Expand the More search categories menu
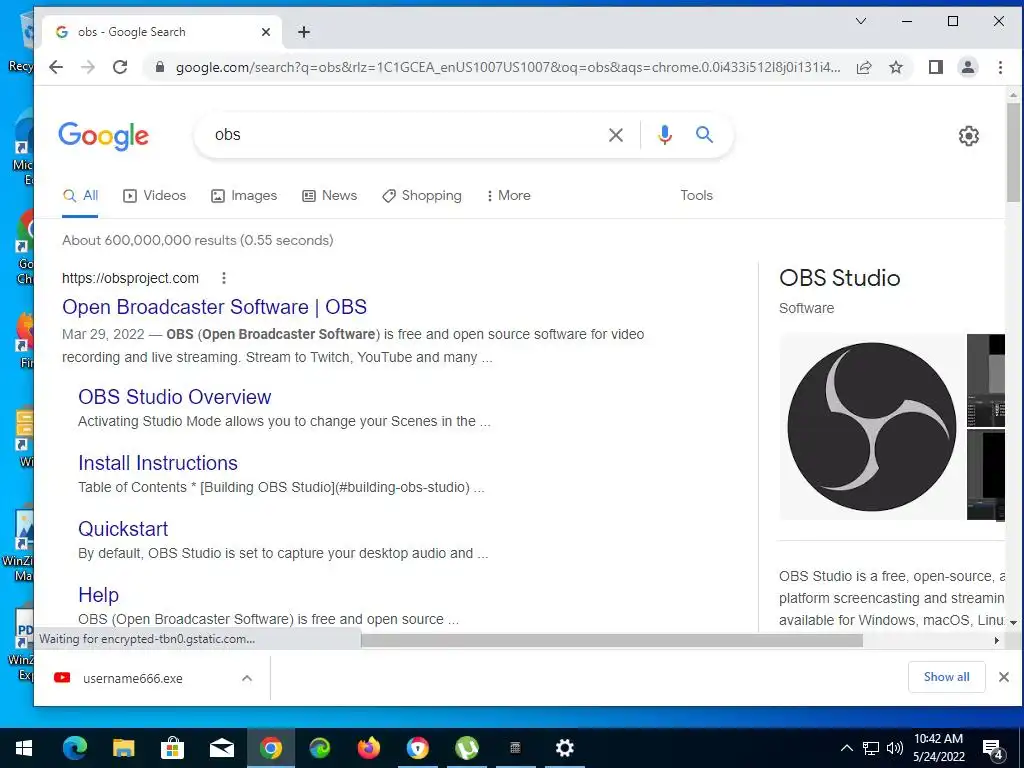This screenshot has height=768, width=1024. 509,195
